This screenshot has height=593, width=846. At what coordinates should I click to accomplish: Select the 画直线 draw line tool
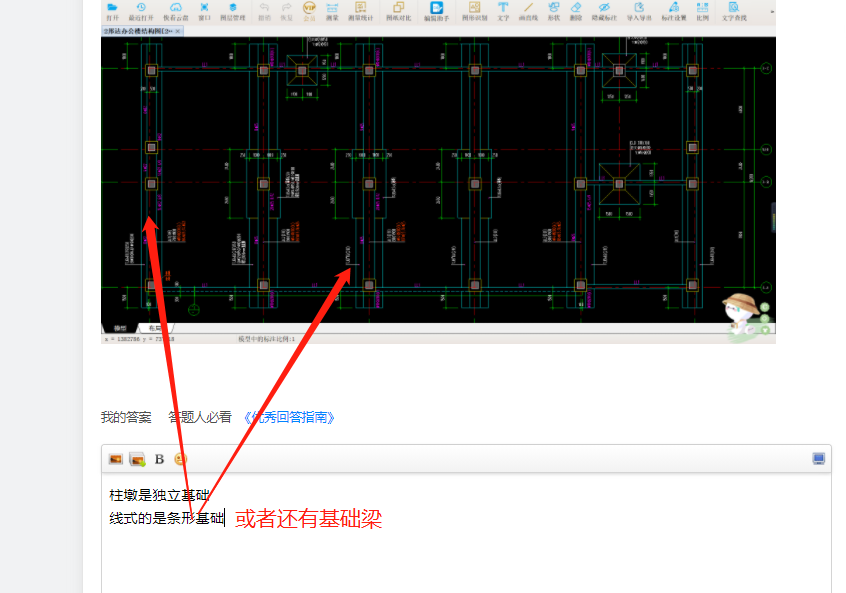(x=528, y=11)
